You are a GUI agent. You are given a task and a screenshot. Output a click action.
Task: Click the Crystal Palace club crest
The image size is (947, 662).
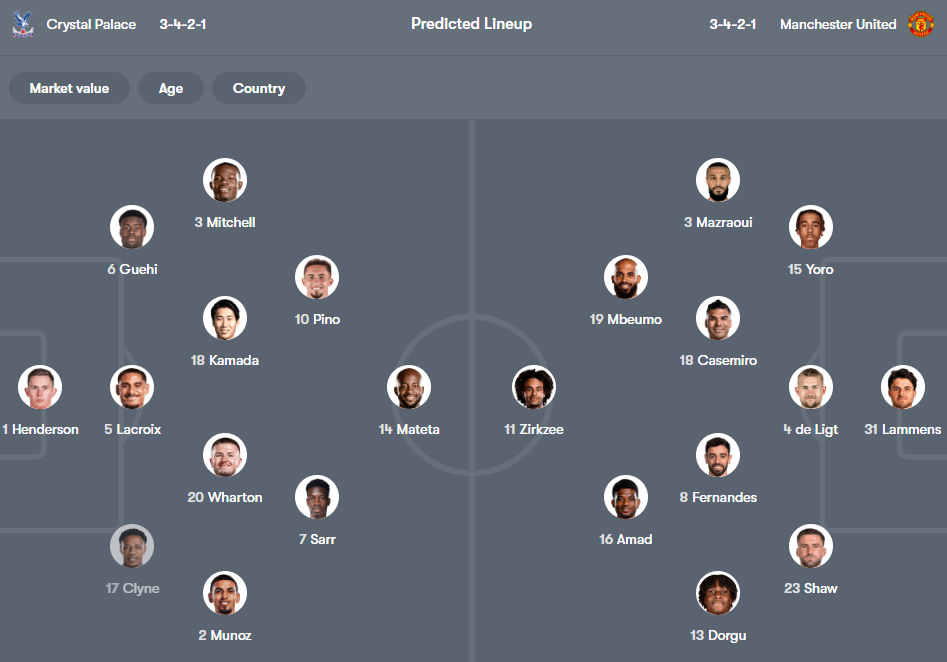tap(23, 24)
